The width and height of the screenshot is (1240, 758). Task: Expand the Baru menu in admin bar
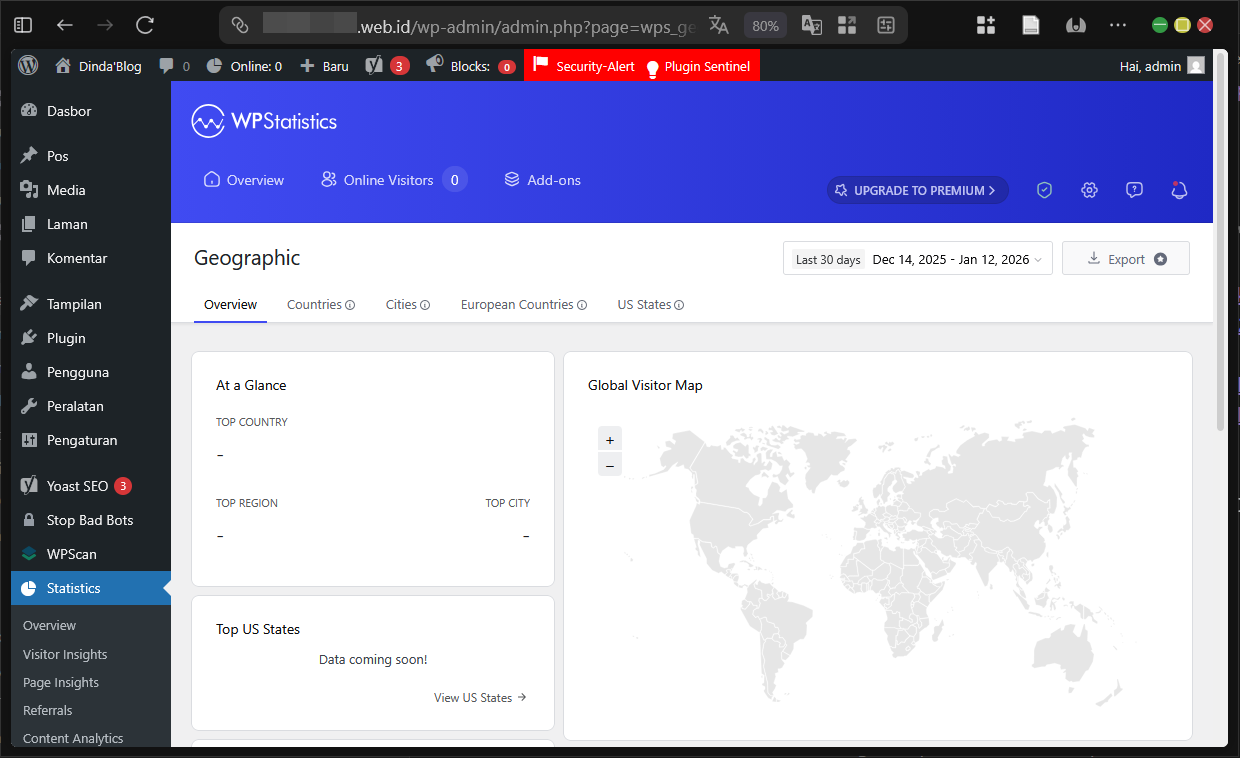tap(324, 65)
